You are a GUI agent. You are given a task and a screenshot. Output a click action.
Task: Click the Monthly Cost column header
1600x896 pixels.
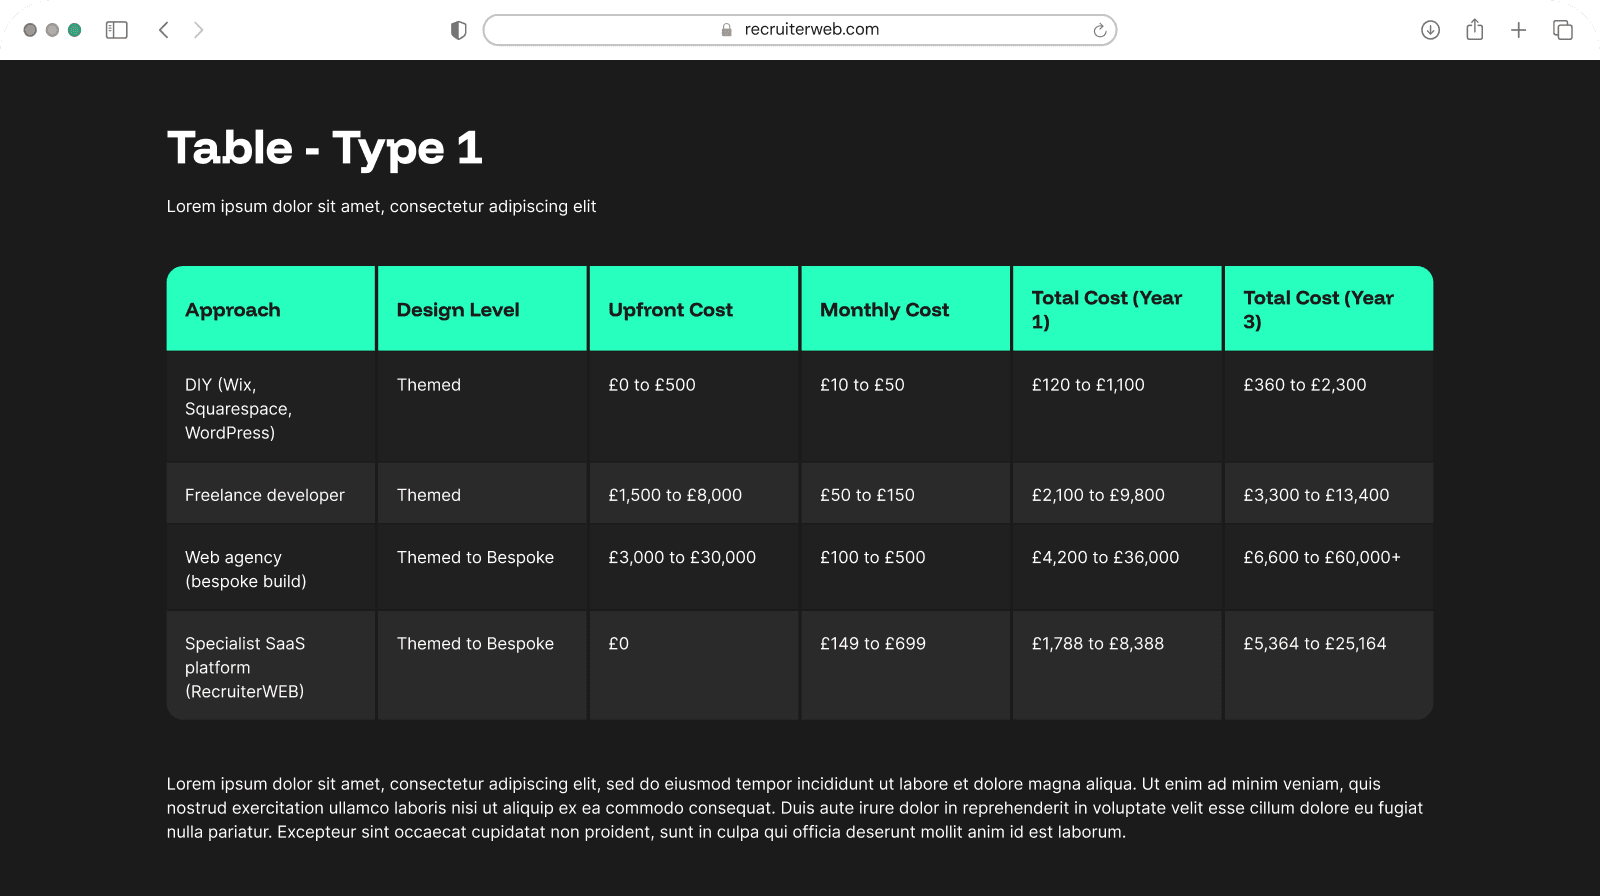coord(906,309)
